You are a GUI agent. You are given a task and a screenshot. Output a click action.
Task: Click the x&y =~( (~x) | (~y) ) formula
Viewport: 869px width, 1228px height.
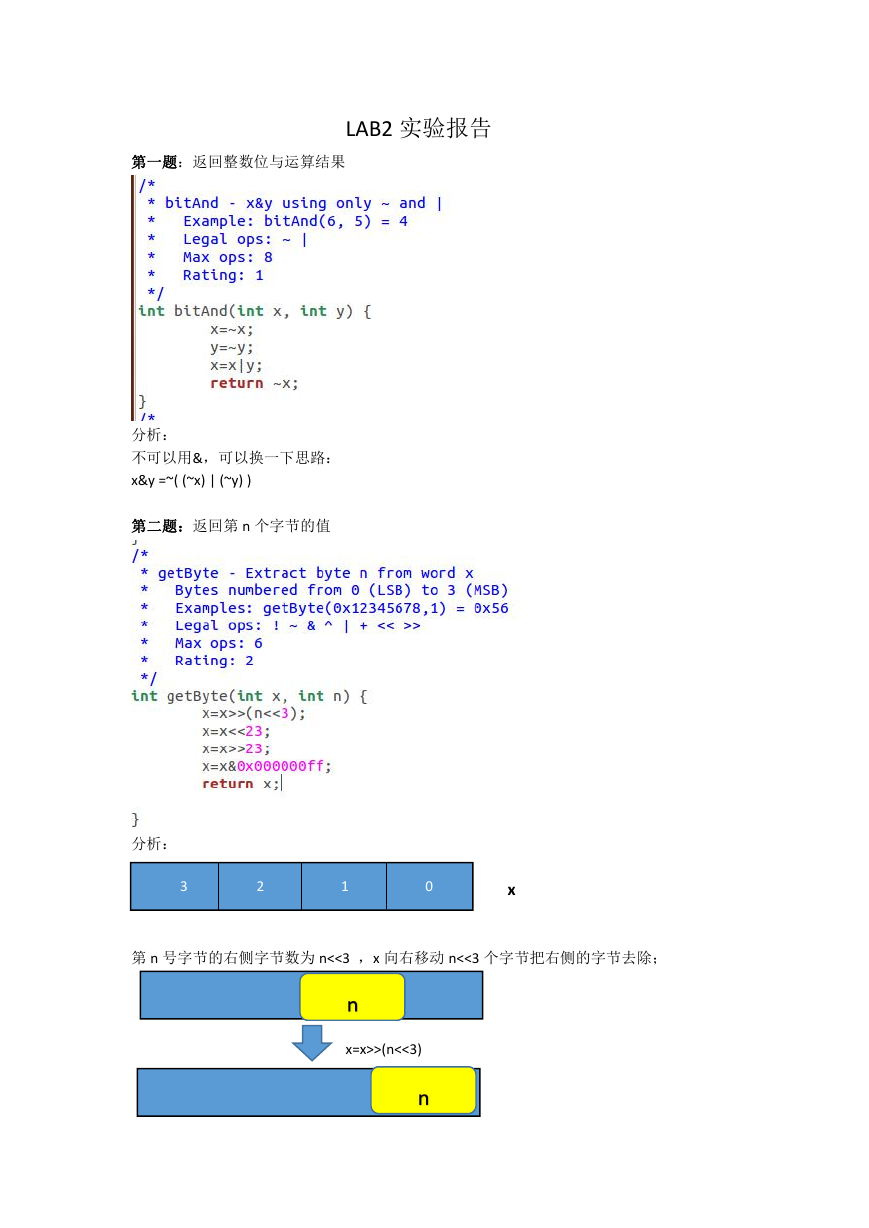[191, 480]
